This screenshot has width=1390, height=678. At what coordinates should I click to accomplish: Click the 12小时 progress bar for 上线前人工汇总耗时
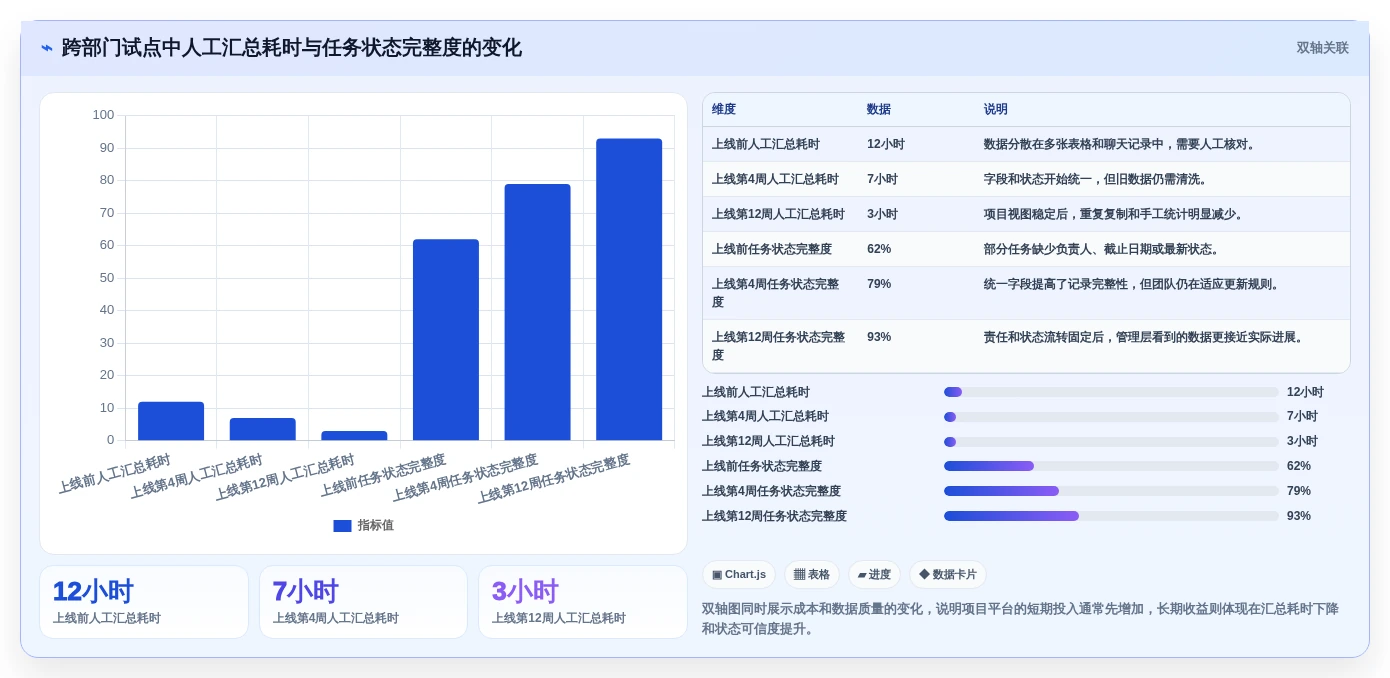click(1111, 392)
